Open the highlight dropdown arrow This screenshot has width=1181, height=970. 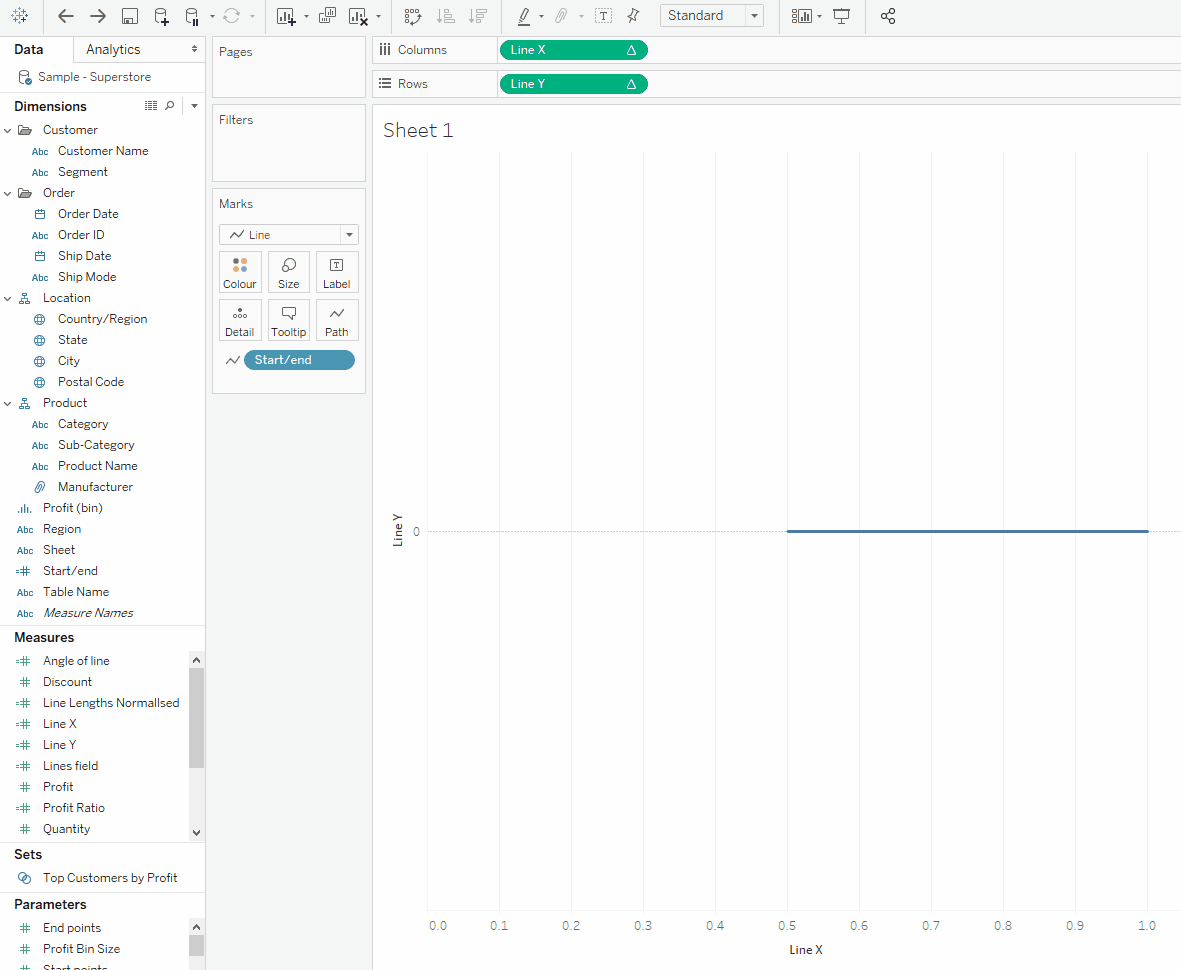coord(542,17)
